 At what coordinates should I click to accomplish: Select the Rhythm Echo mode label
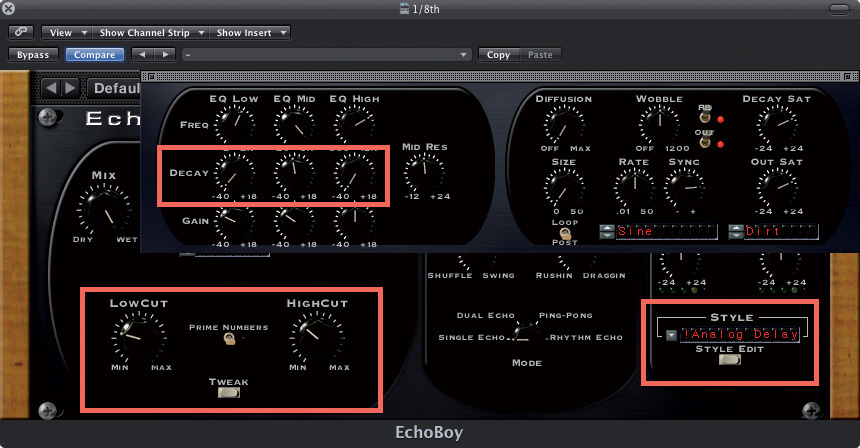click(586, 337)
